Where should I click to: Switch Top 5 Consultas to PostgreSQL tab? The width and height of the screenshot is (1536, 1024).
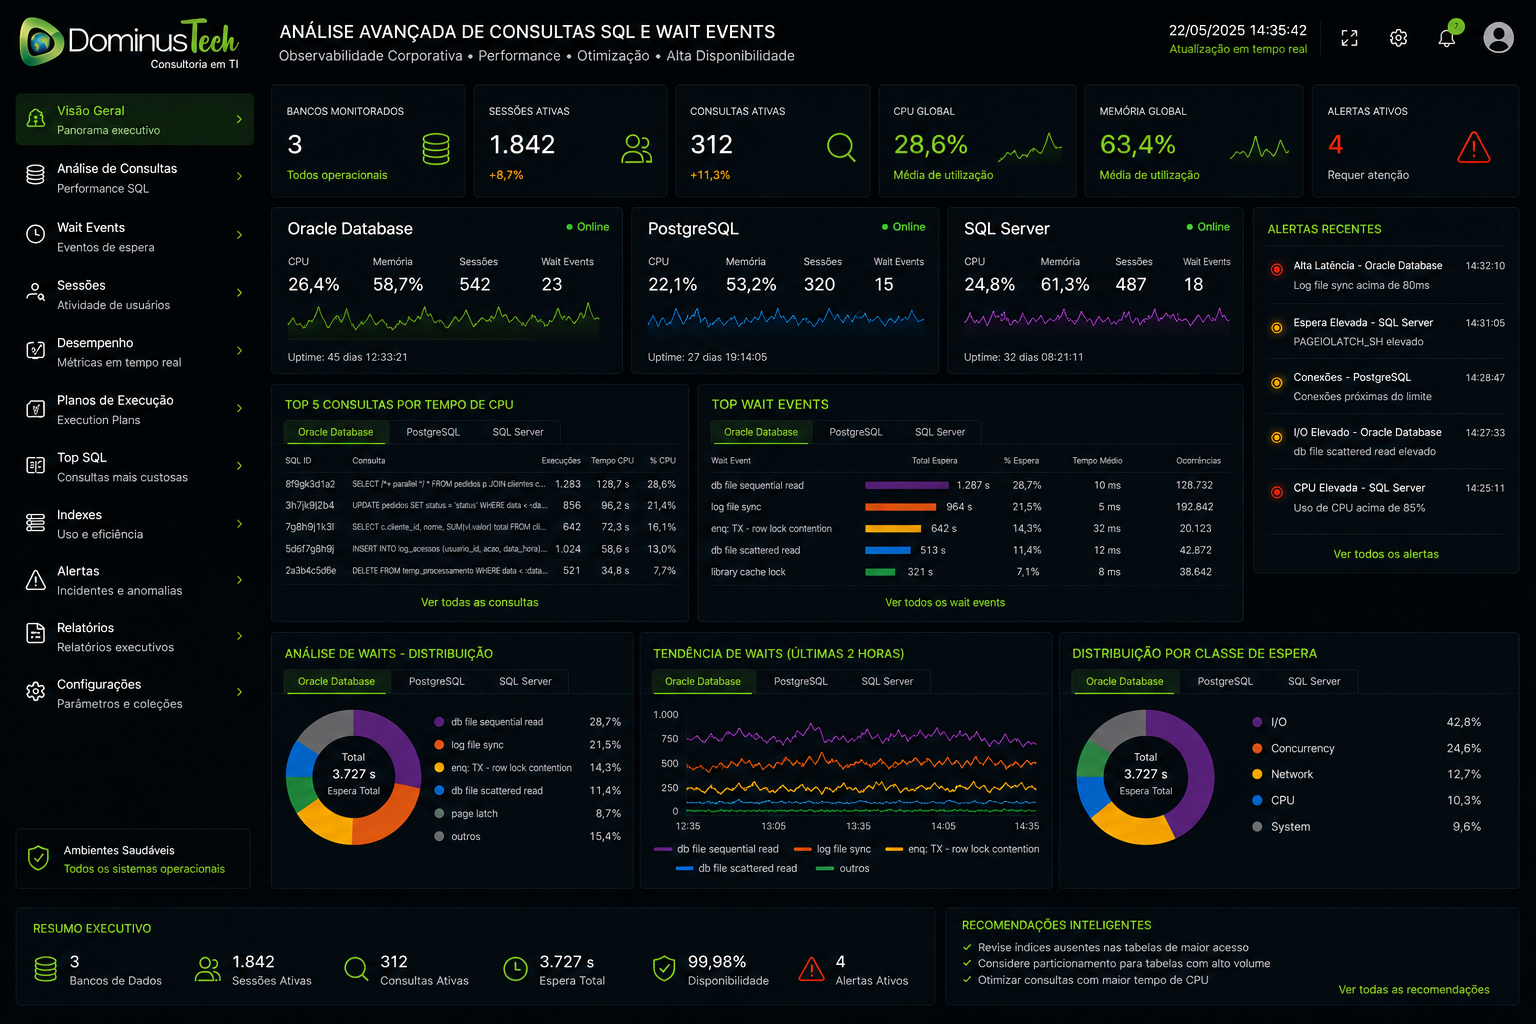tap(433, 432)
